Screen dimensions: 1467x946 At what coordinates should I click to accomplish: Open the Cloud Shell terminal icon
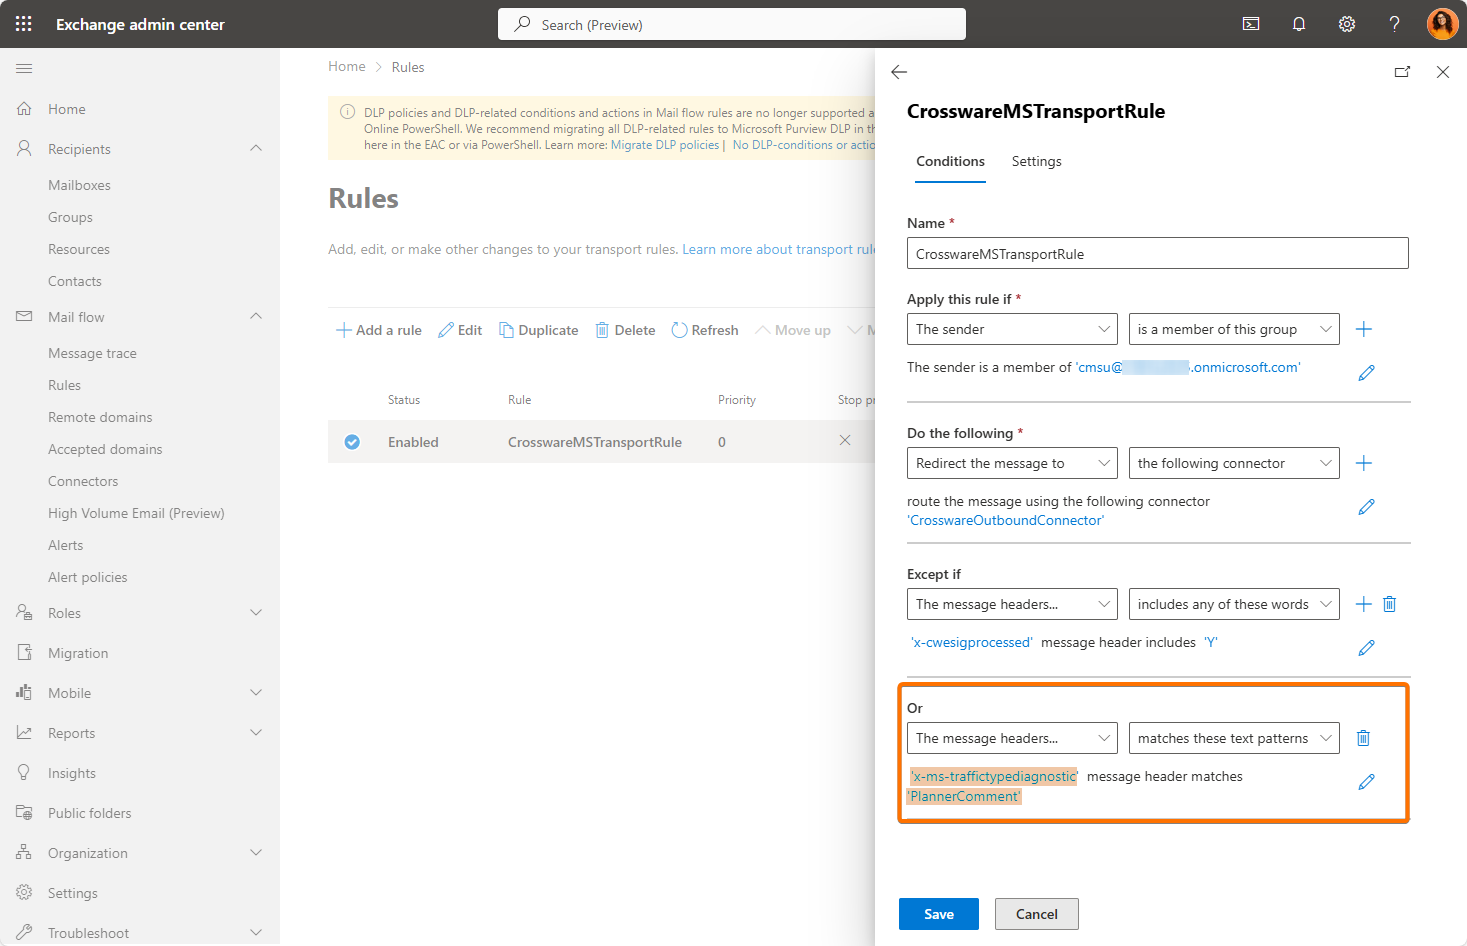[1250, 24]
